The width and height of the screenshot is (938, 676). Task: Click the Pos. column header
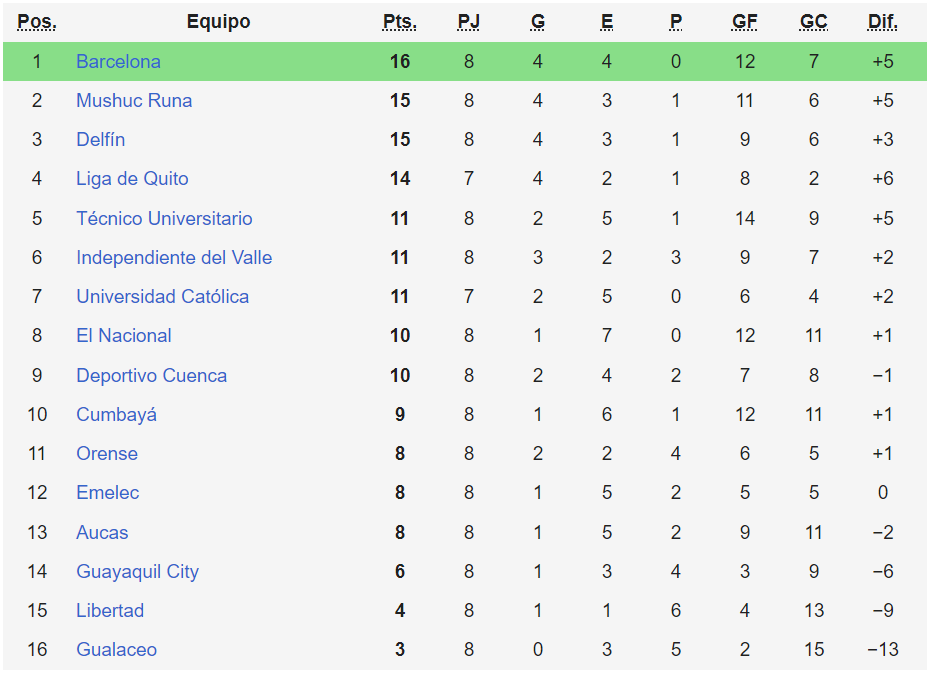37,22
